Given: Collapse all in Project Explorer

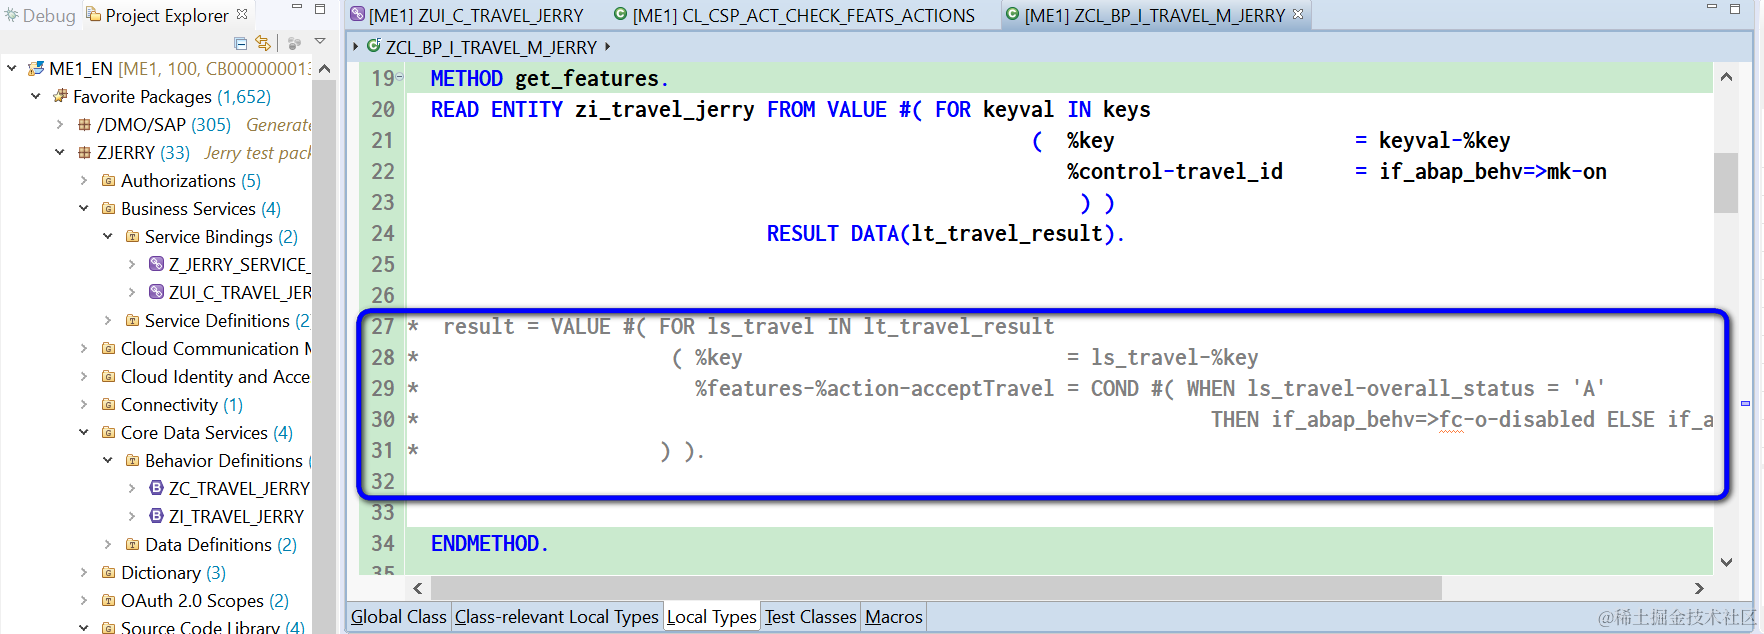Looking at the screenshot, I should point(240,43).
